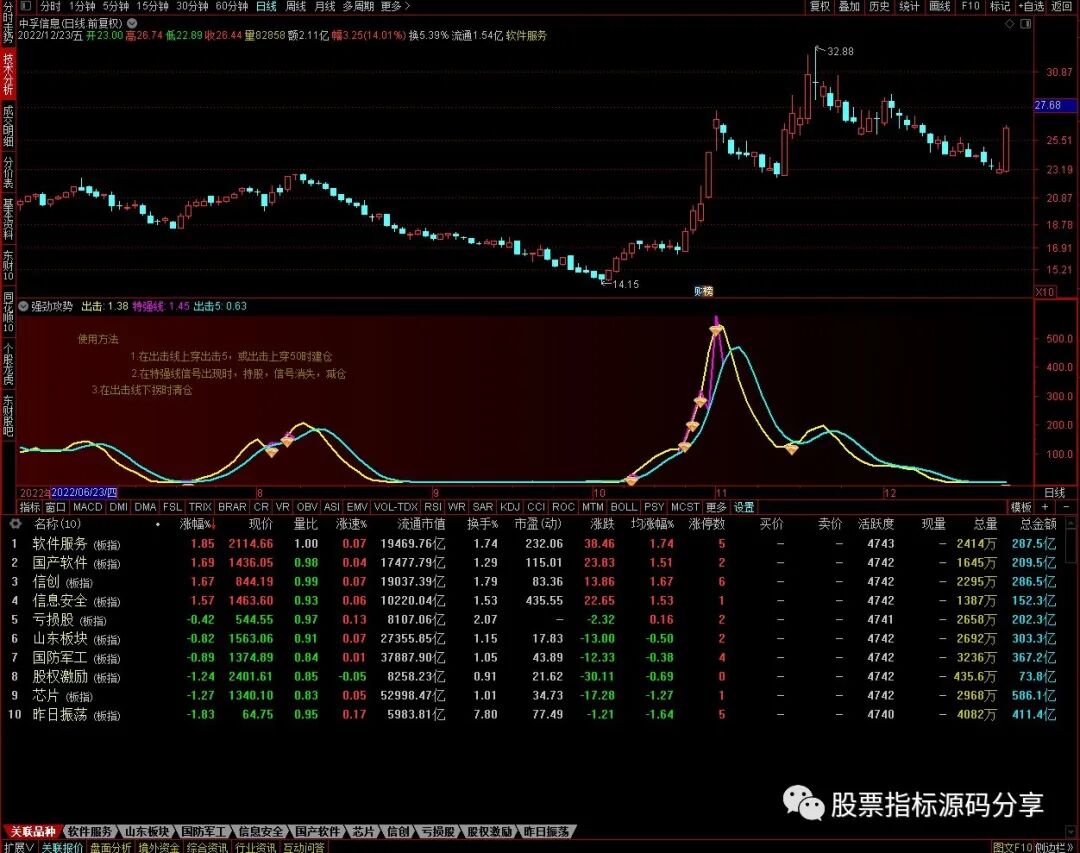Select the 国防军工 row in the table
Screen dimensions: 1080x853
(534, 657)
